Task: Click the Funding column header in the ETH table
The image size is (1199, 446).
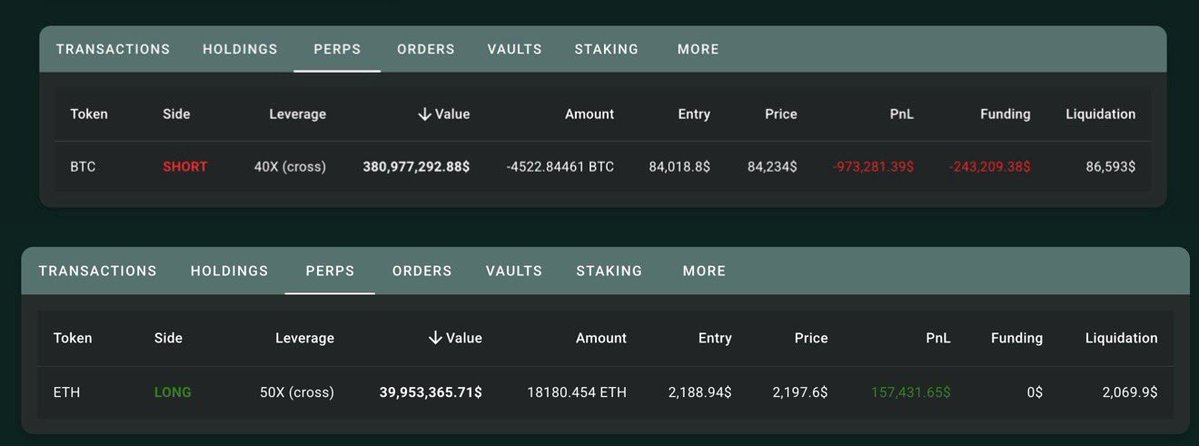Action: click(x=1016, y=339)
